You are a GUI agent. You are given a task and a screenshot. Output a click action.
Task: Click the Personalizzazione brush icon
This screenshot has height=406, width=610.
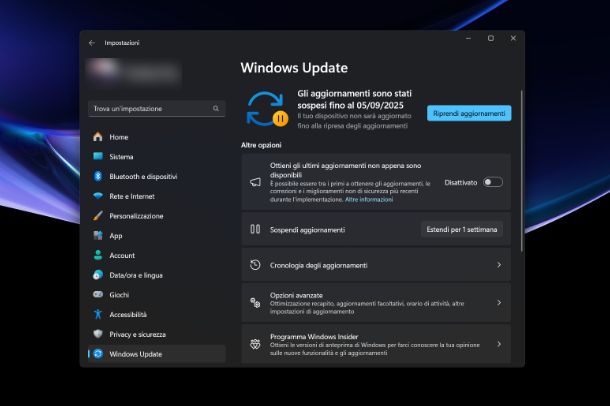pos(98,216)
